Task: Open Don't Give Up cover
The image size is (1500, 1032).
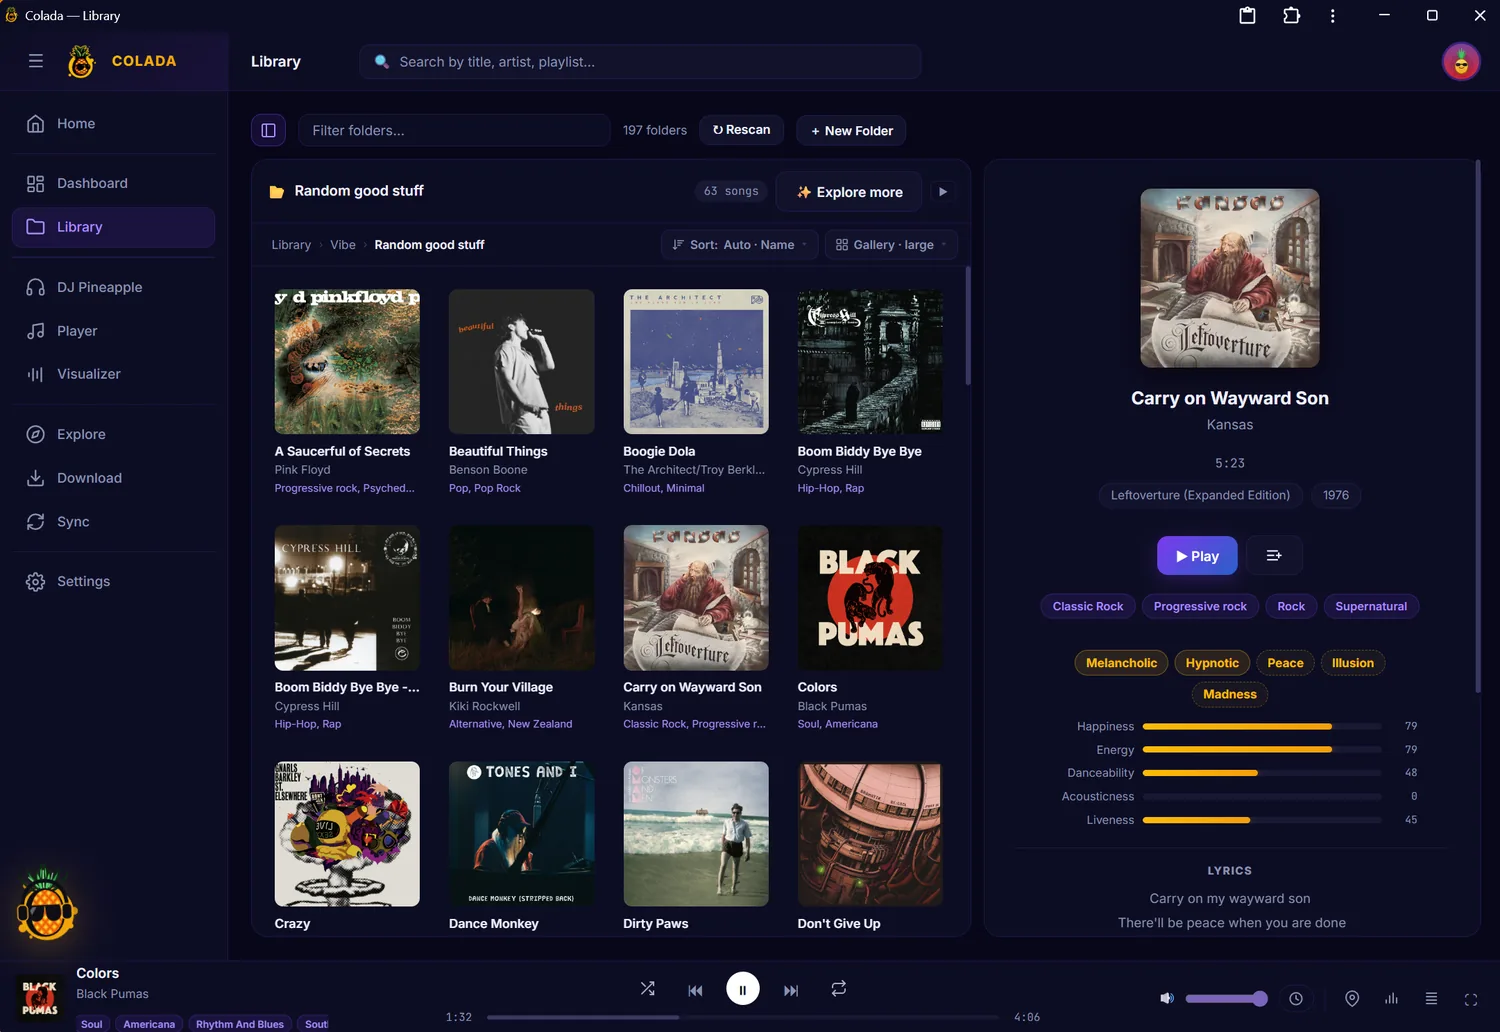Action: point(870,834)
